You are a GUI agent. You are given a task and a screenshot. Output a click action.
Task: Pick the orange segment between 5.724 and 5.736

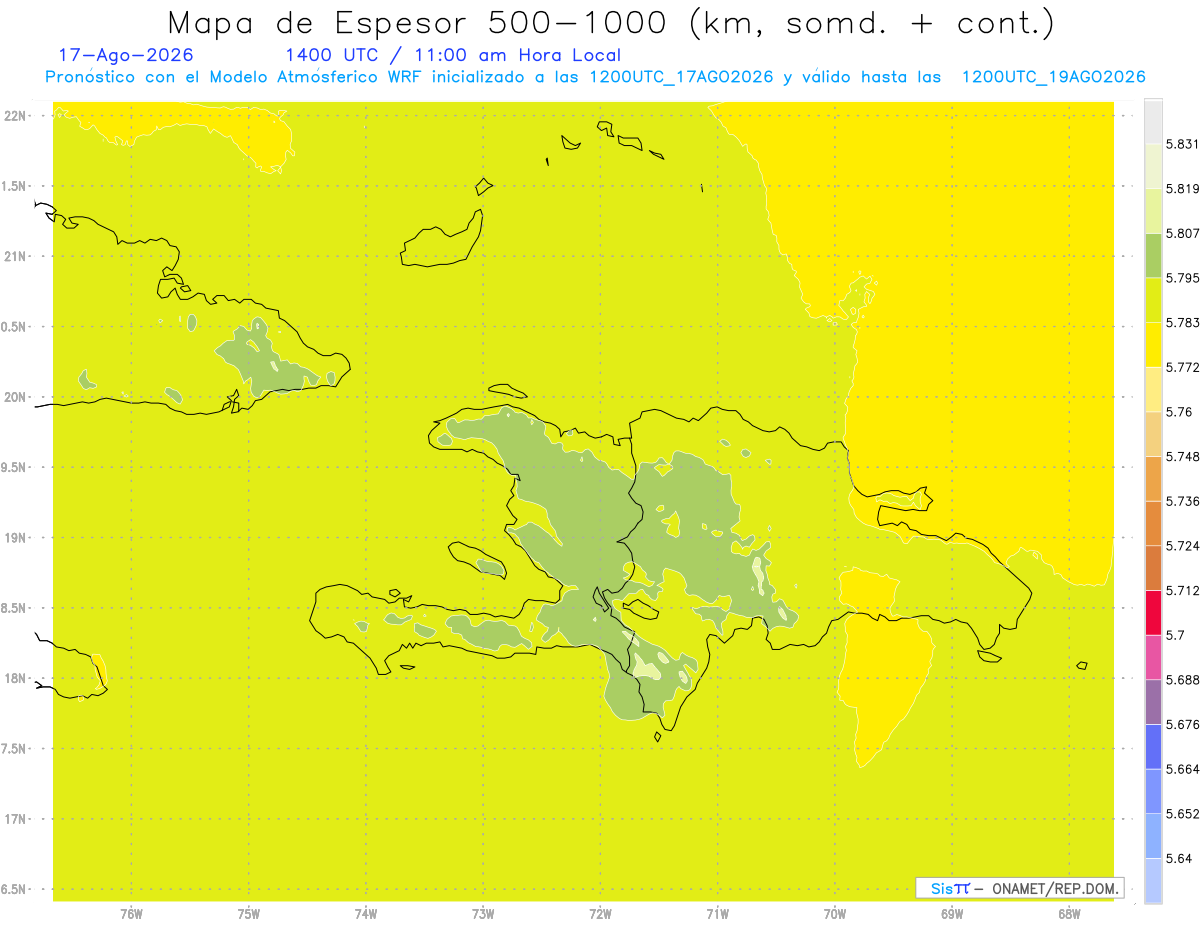coord(1153,523)
